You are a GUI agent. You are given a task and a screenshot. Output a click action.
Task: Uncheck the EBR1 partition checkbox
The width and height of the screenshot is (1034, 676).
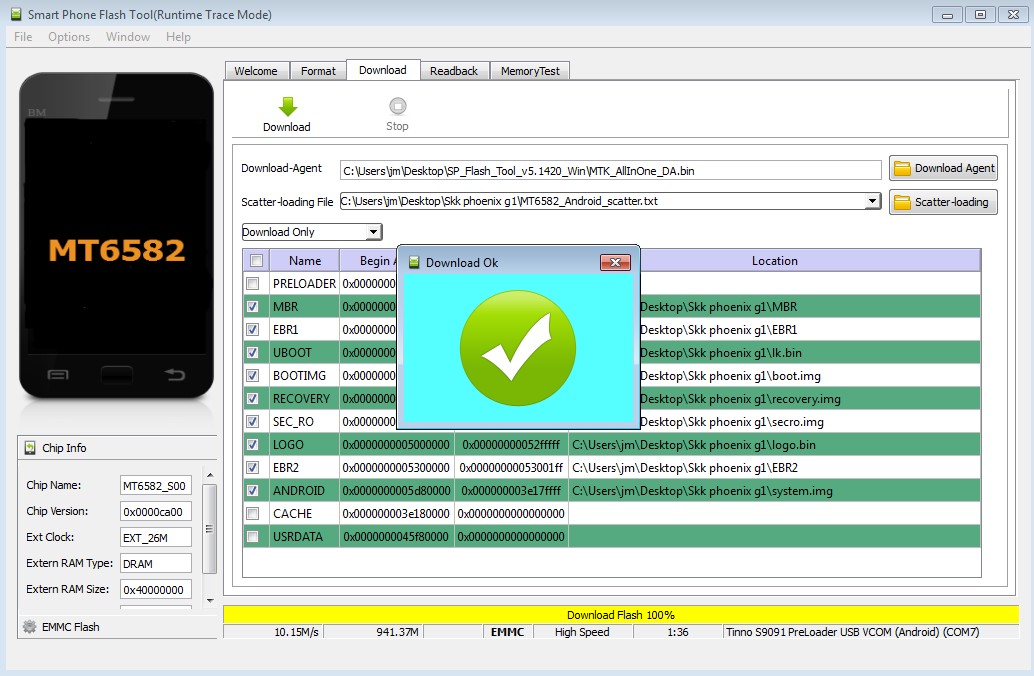pos(253,330)
